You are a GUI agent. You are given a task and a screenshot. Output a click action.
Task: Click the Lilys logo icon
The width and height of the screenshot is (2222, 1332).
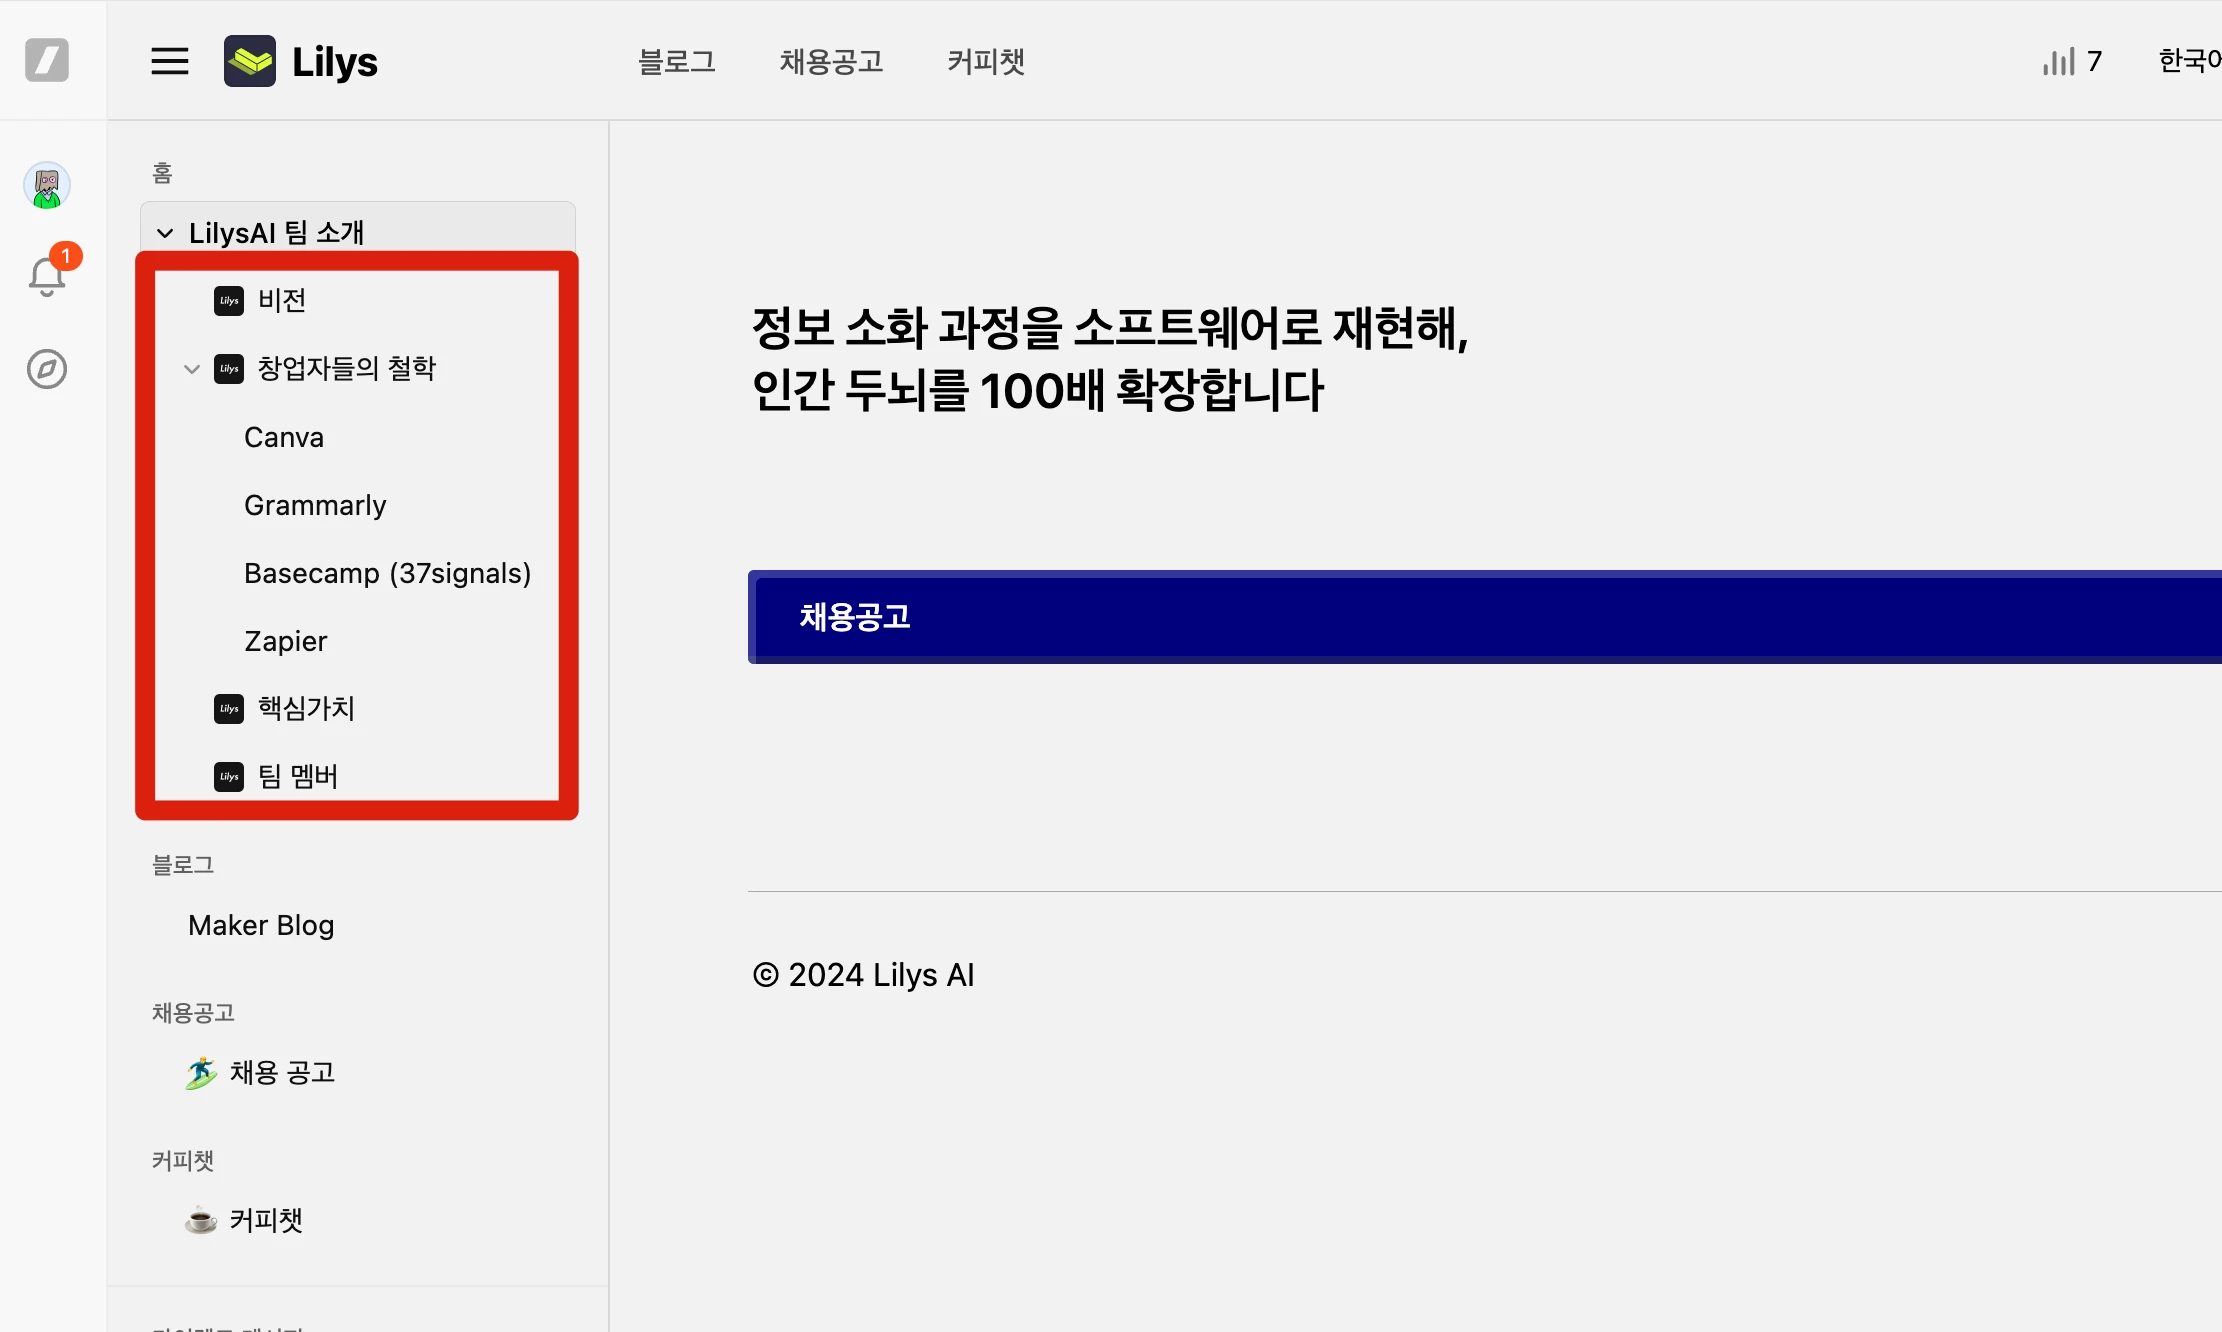(x=250, y=61)
